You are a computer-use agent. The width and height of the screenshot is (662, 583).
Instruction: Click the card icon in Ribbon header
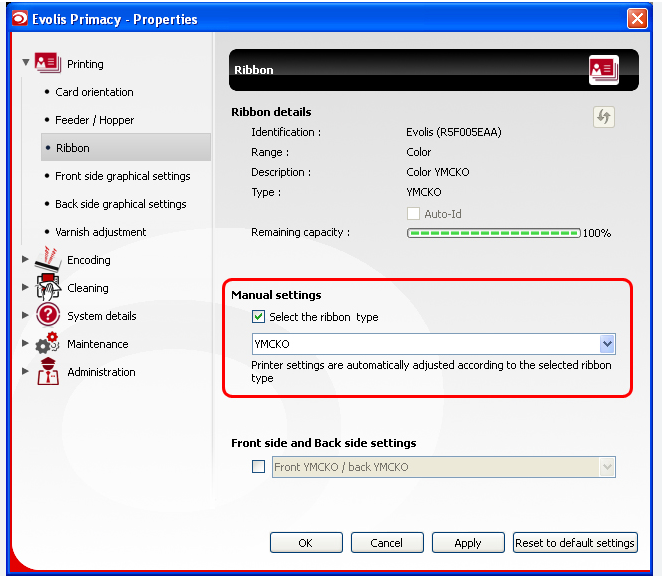(604, 70)
